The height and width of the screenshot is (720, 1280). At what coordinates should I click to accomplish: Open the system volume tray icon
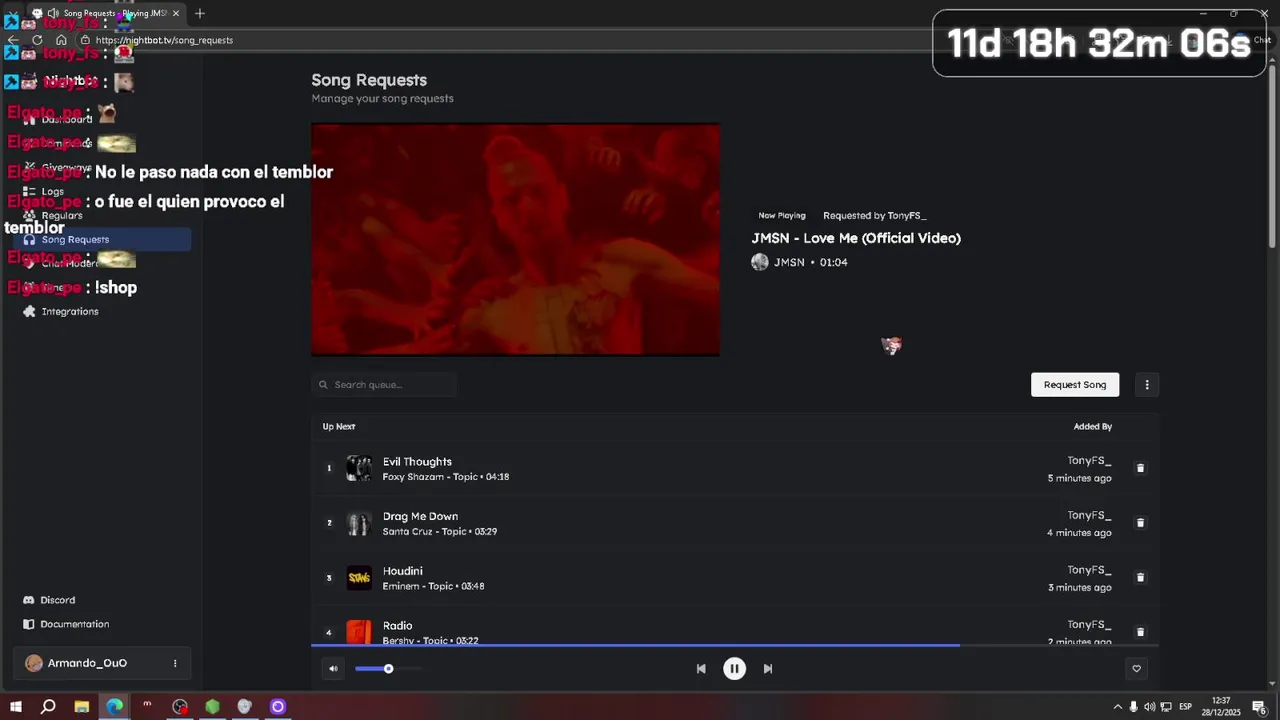click(x=1149, y=707)
